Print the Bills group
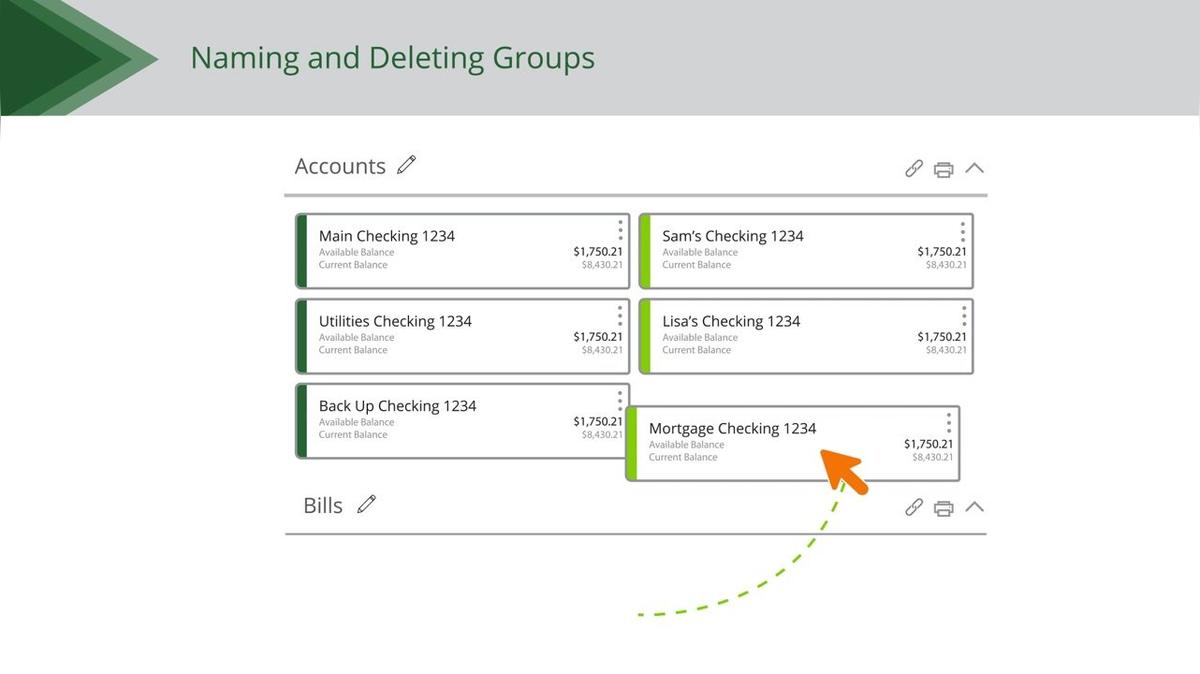The width and height of the screenshot is (1200, 674). tap(943, 508)
